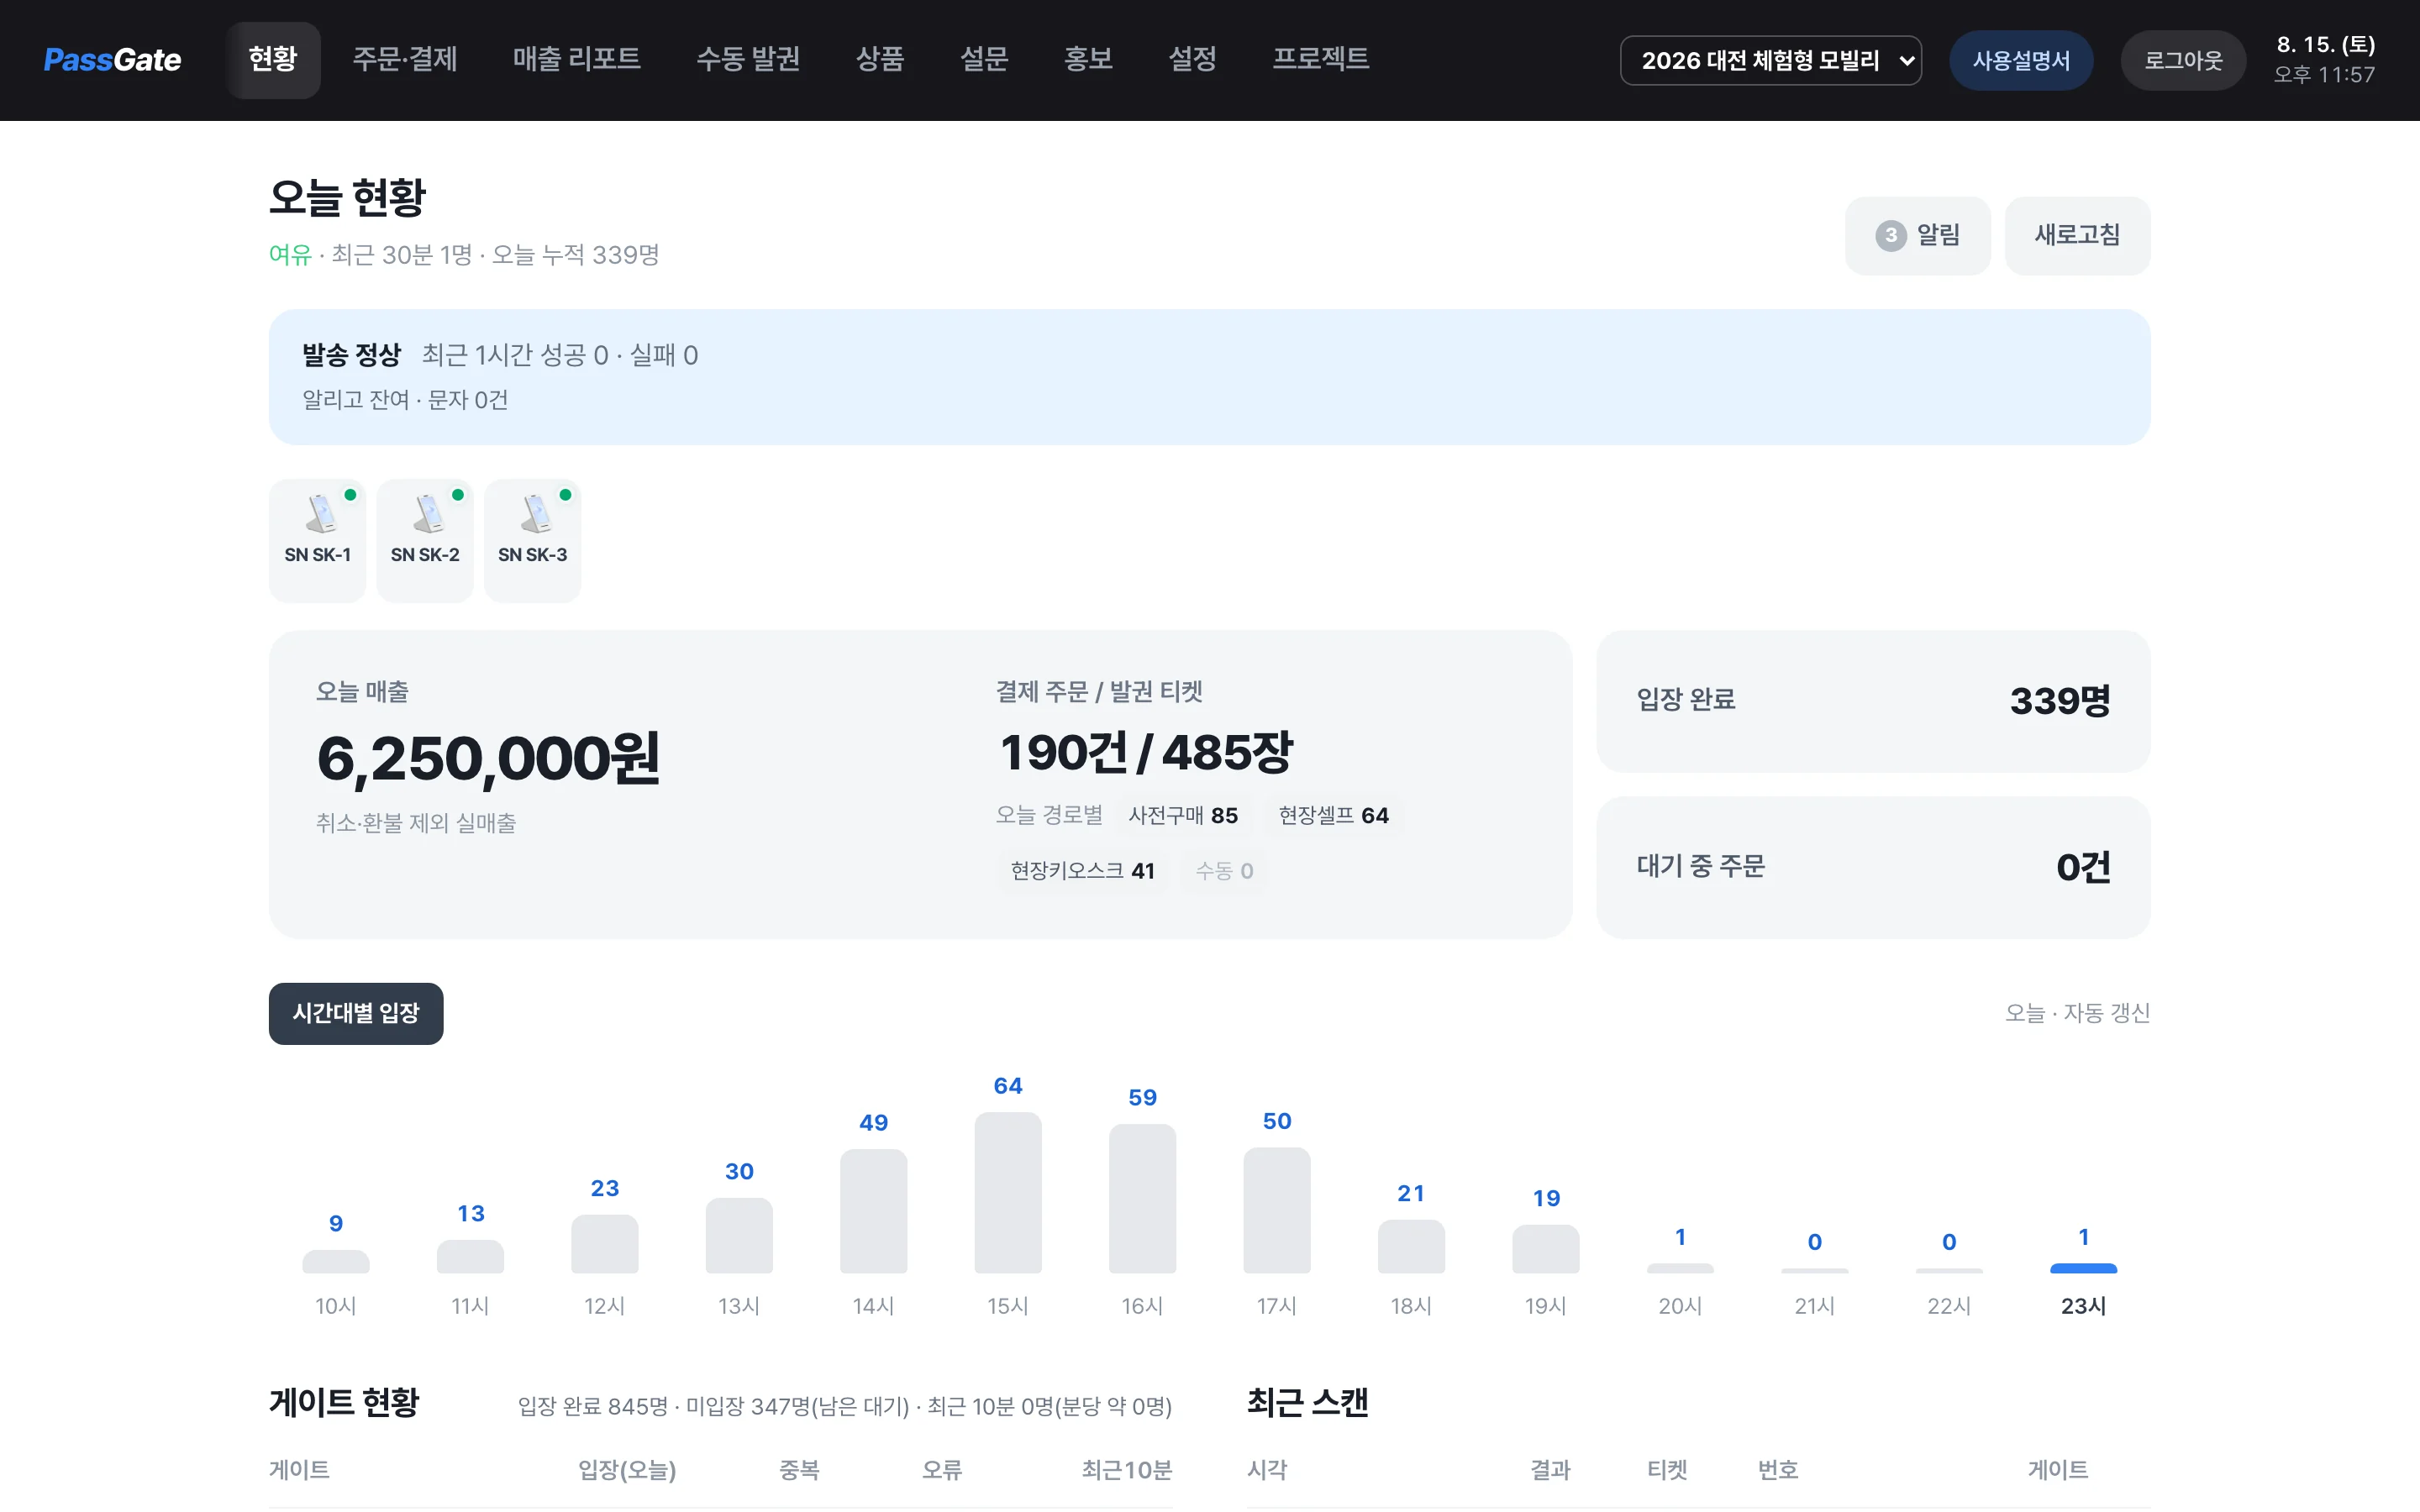The width and height of the screenshot is (2420, 1512).
Task: Go to 주문·결제 menu
Action: tap(405, 60)
